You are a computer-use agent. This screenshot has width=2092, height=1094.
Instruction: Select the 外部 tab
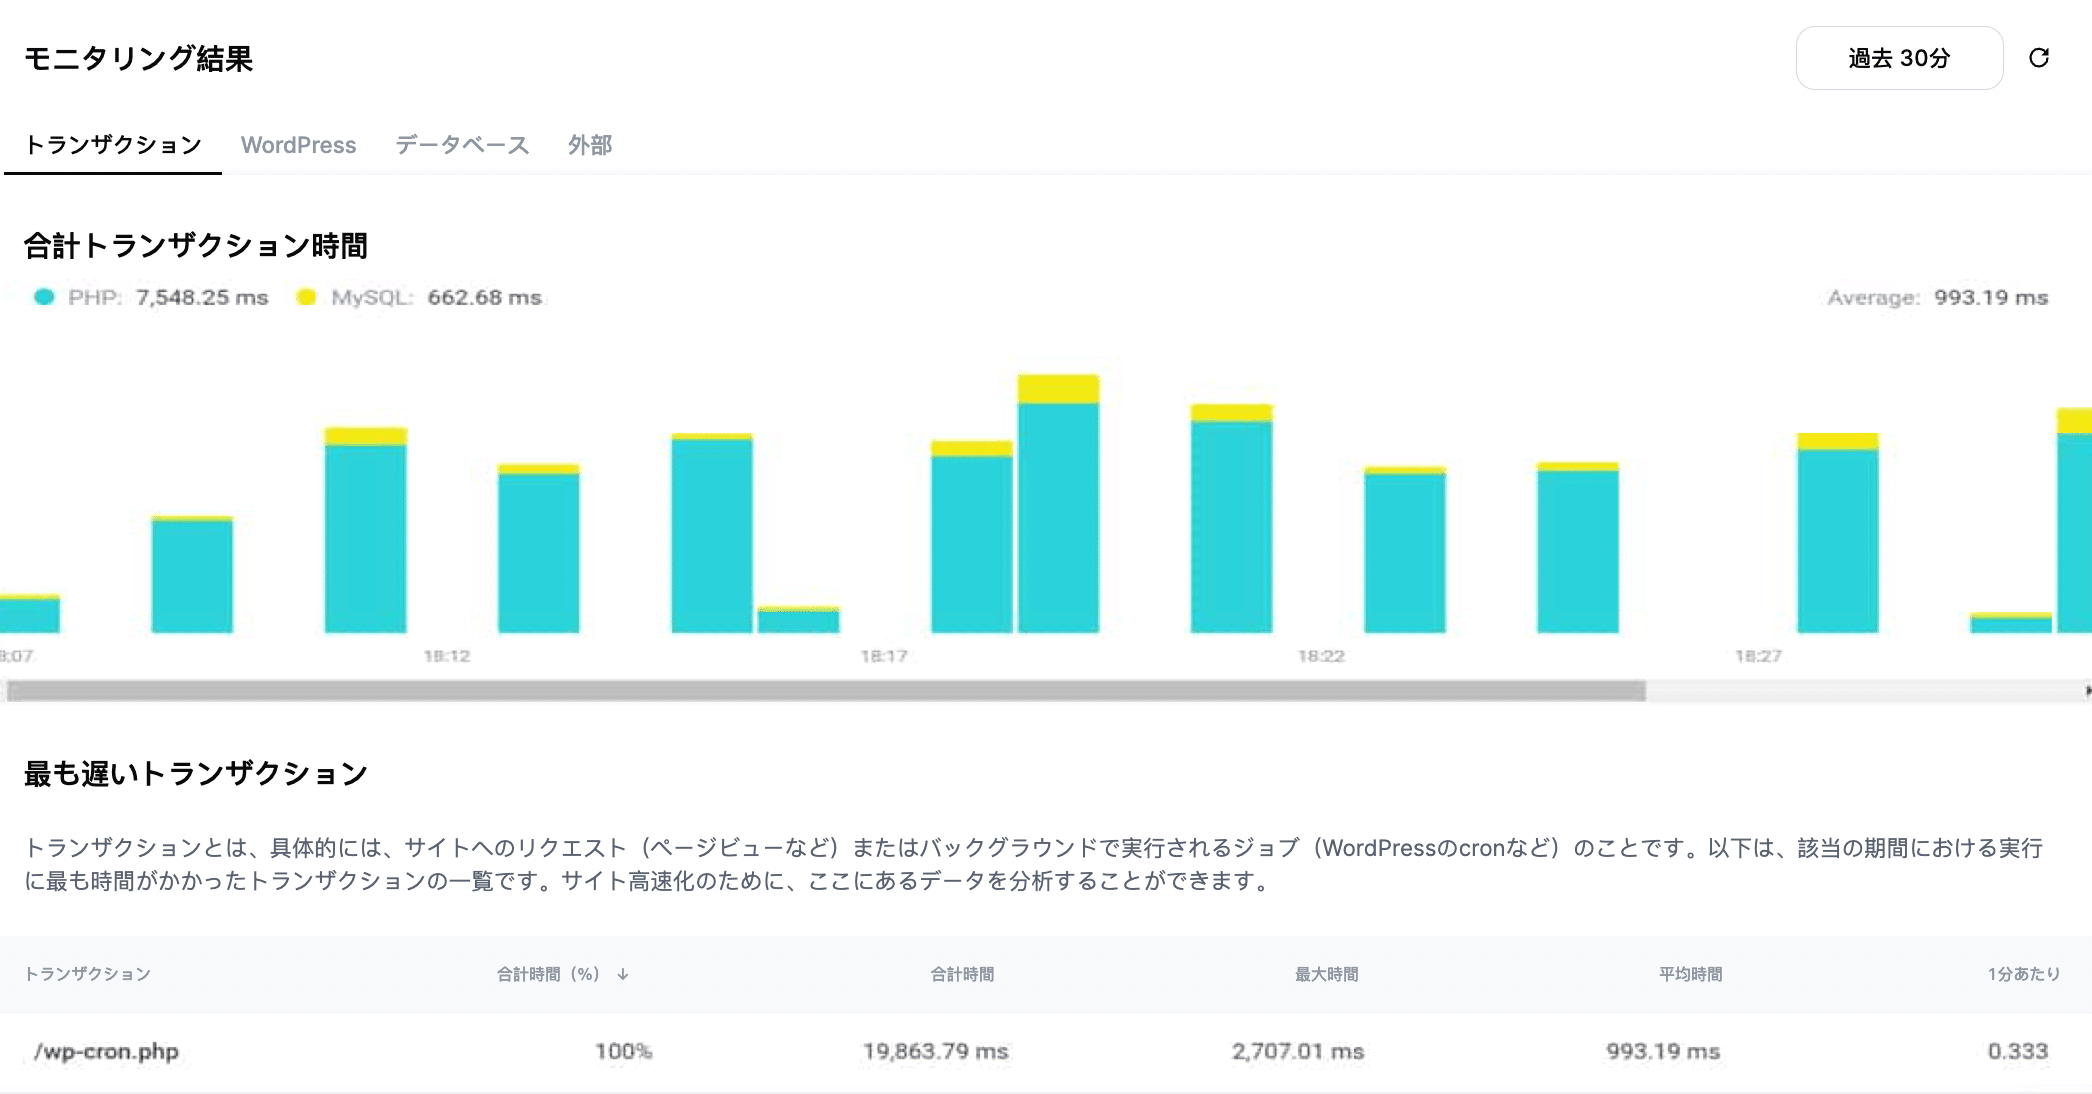click(x=591, y=145)
